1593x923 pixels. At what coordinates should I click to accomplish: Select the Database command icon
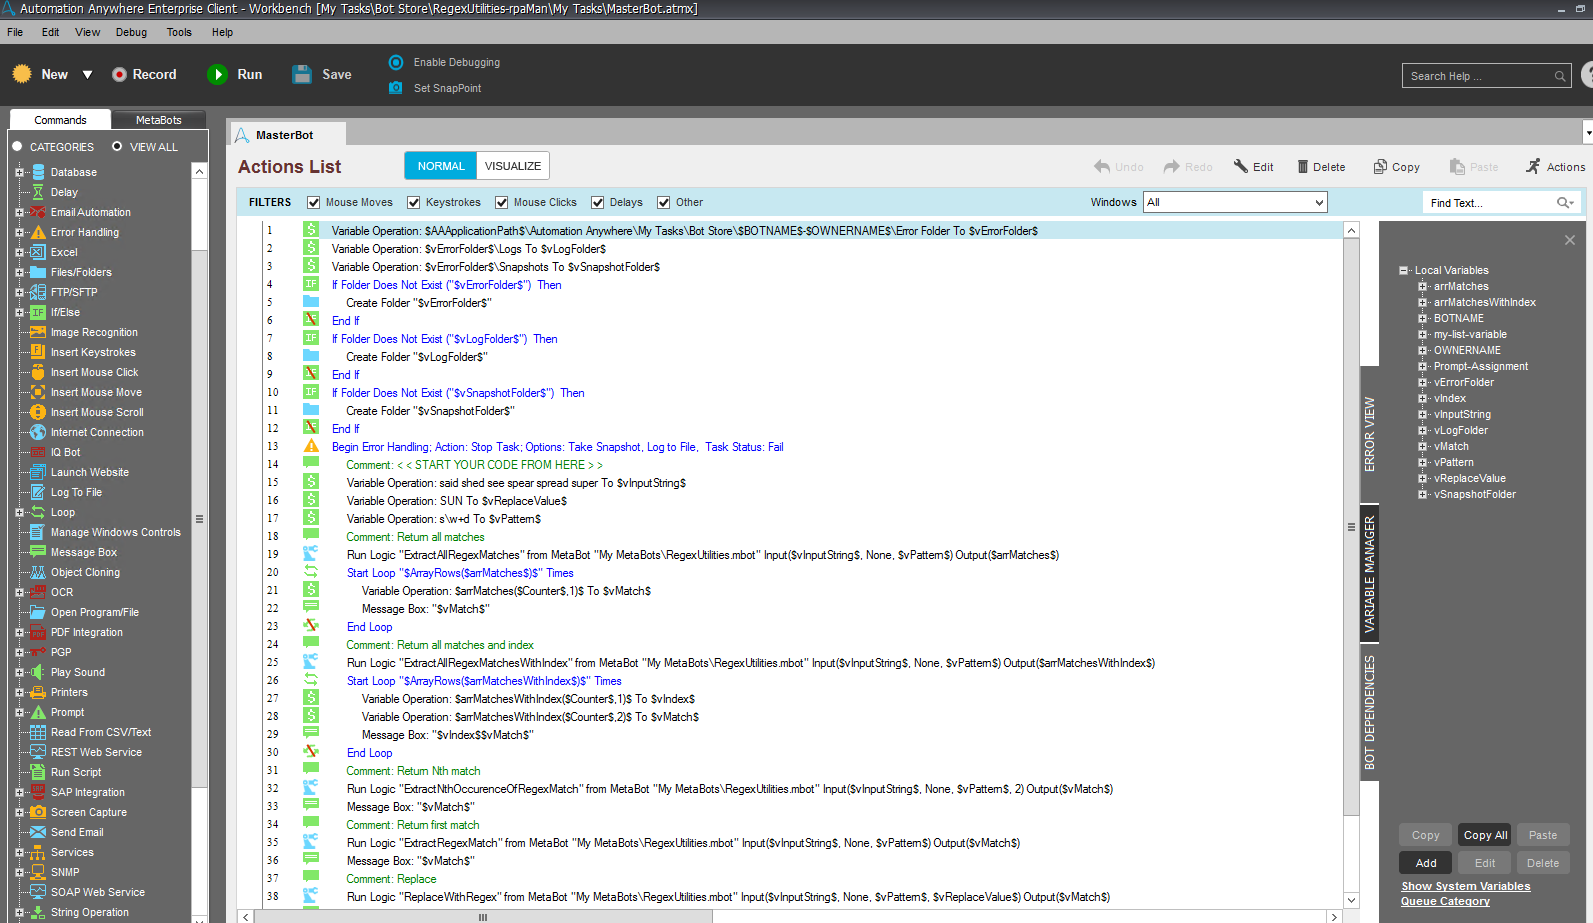(38, 172)
